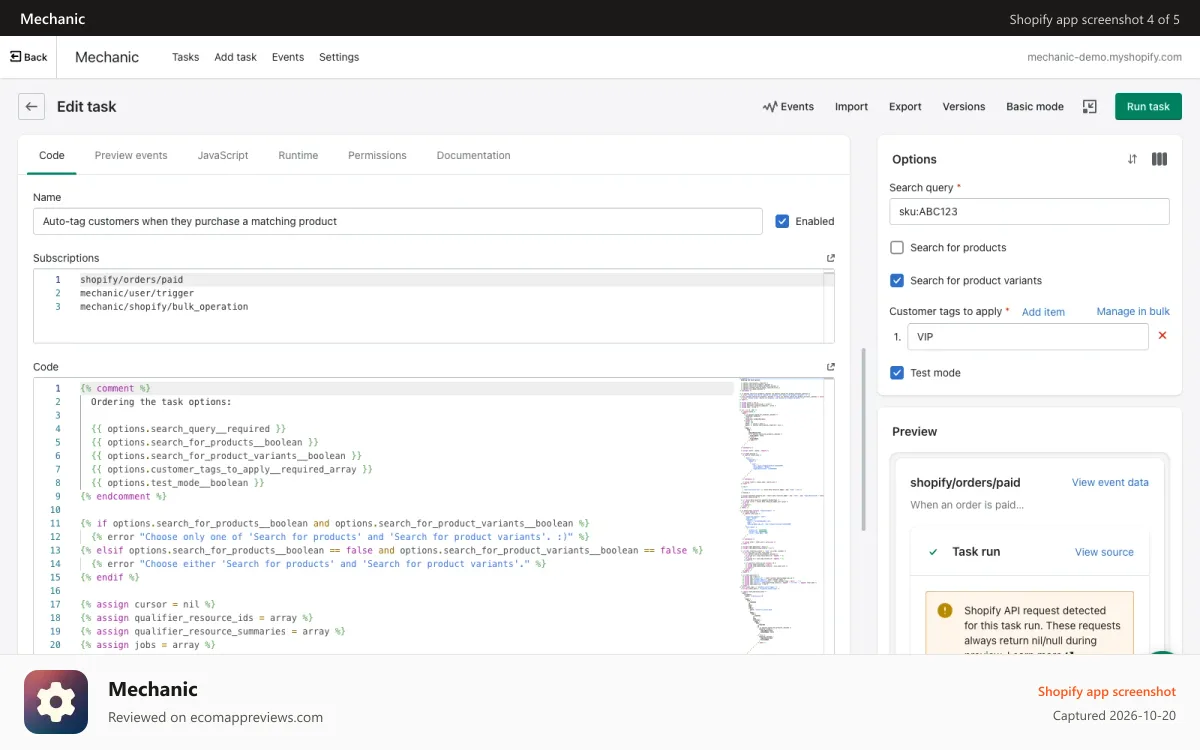Click View source link
Viewport: 1200px width, 750px height.
point(1104,552)
